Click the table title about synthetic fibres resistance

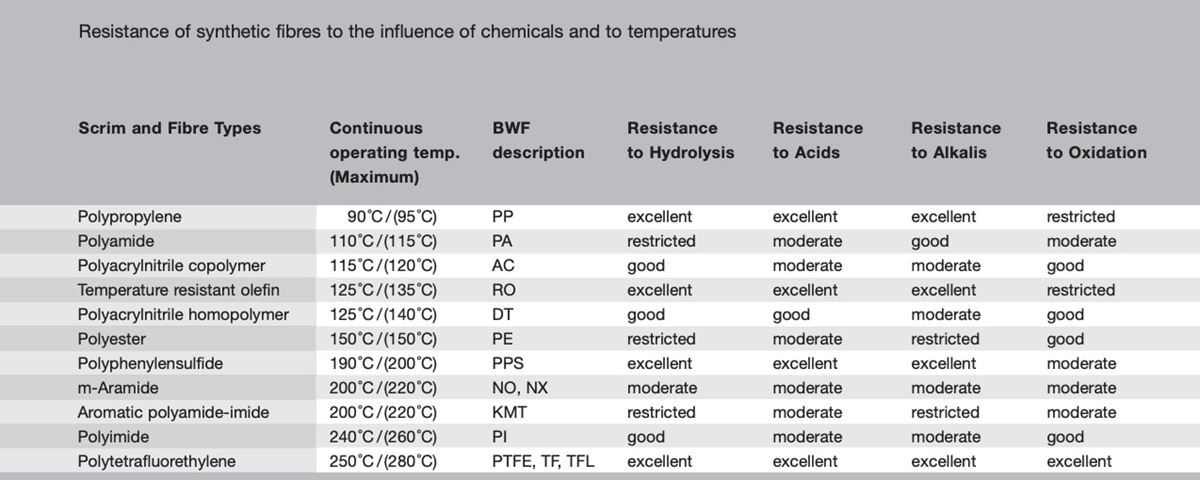pyautogui.click(x=407, y=32)
